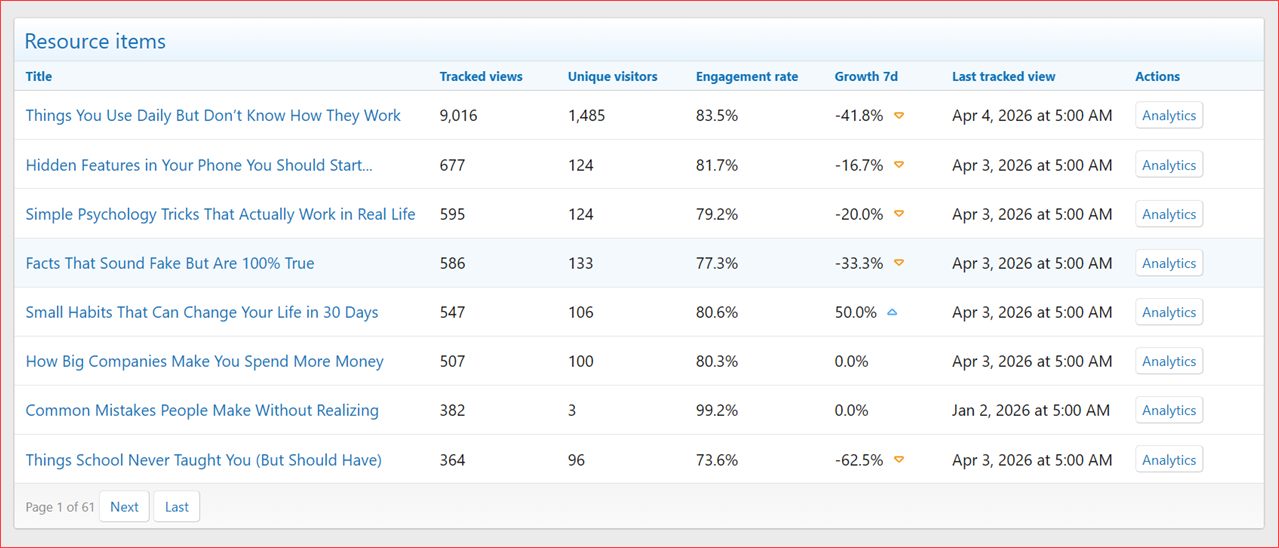Select the 'Jan 2, 2026 at 5:00 AM' date
1279x548 pixels.
[1031, 410]
